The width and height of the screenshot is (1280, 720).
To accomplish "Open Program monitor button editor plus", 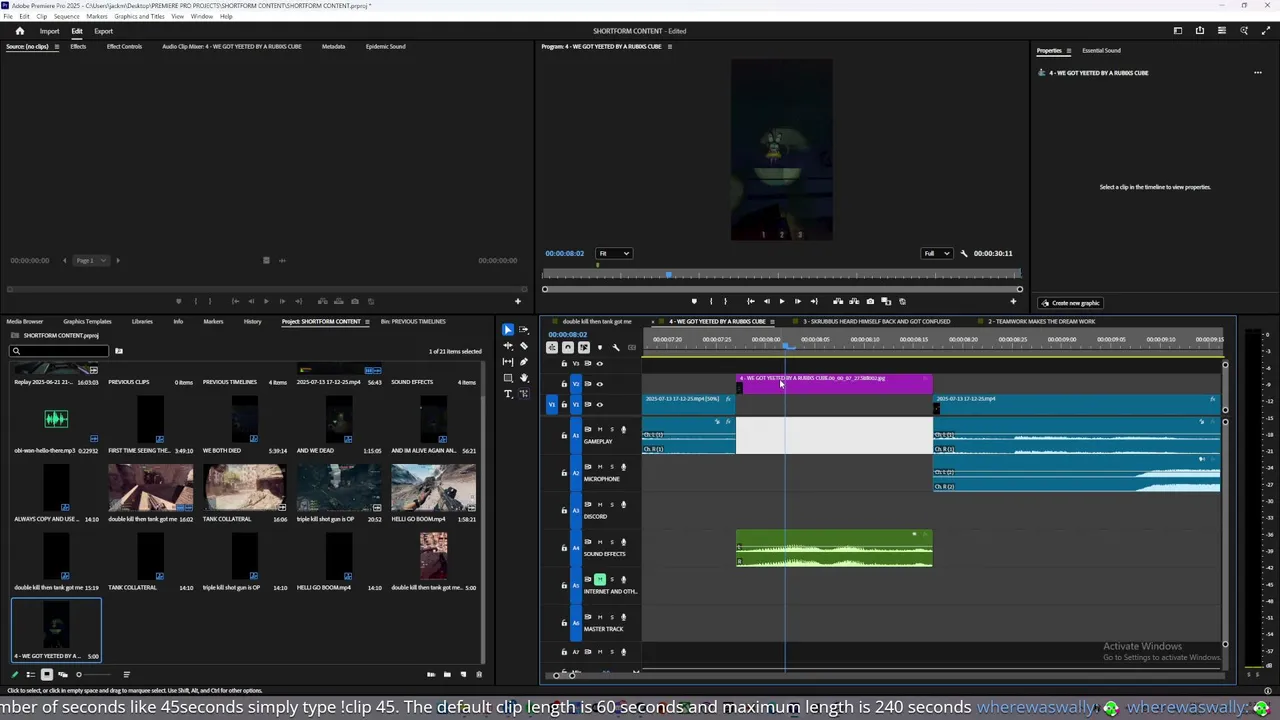I will click(x=1013, y=301).
